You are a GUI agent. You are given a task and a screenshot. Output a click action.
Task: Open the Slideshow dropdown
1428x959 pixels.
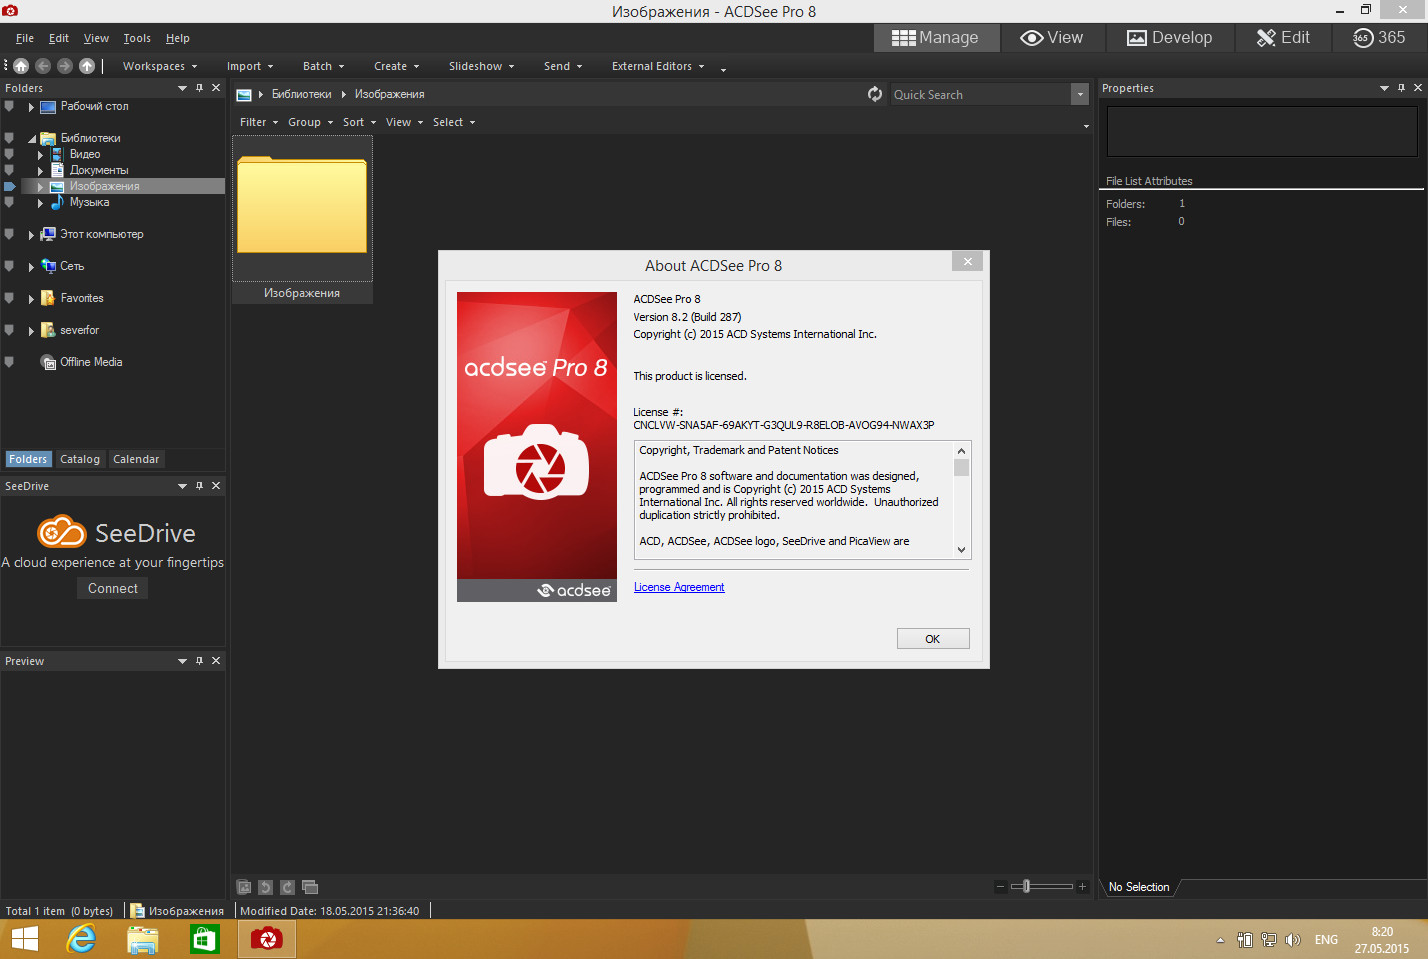coord(481,66)
